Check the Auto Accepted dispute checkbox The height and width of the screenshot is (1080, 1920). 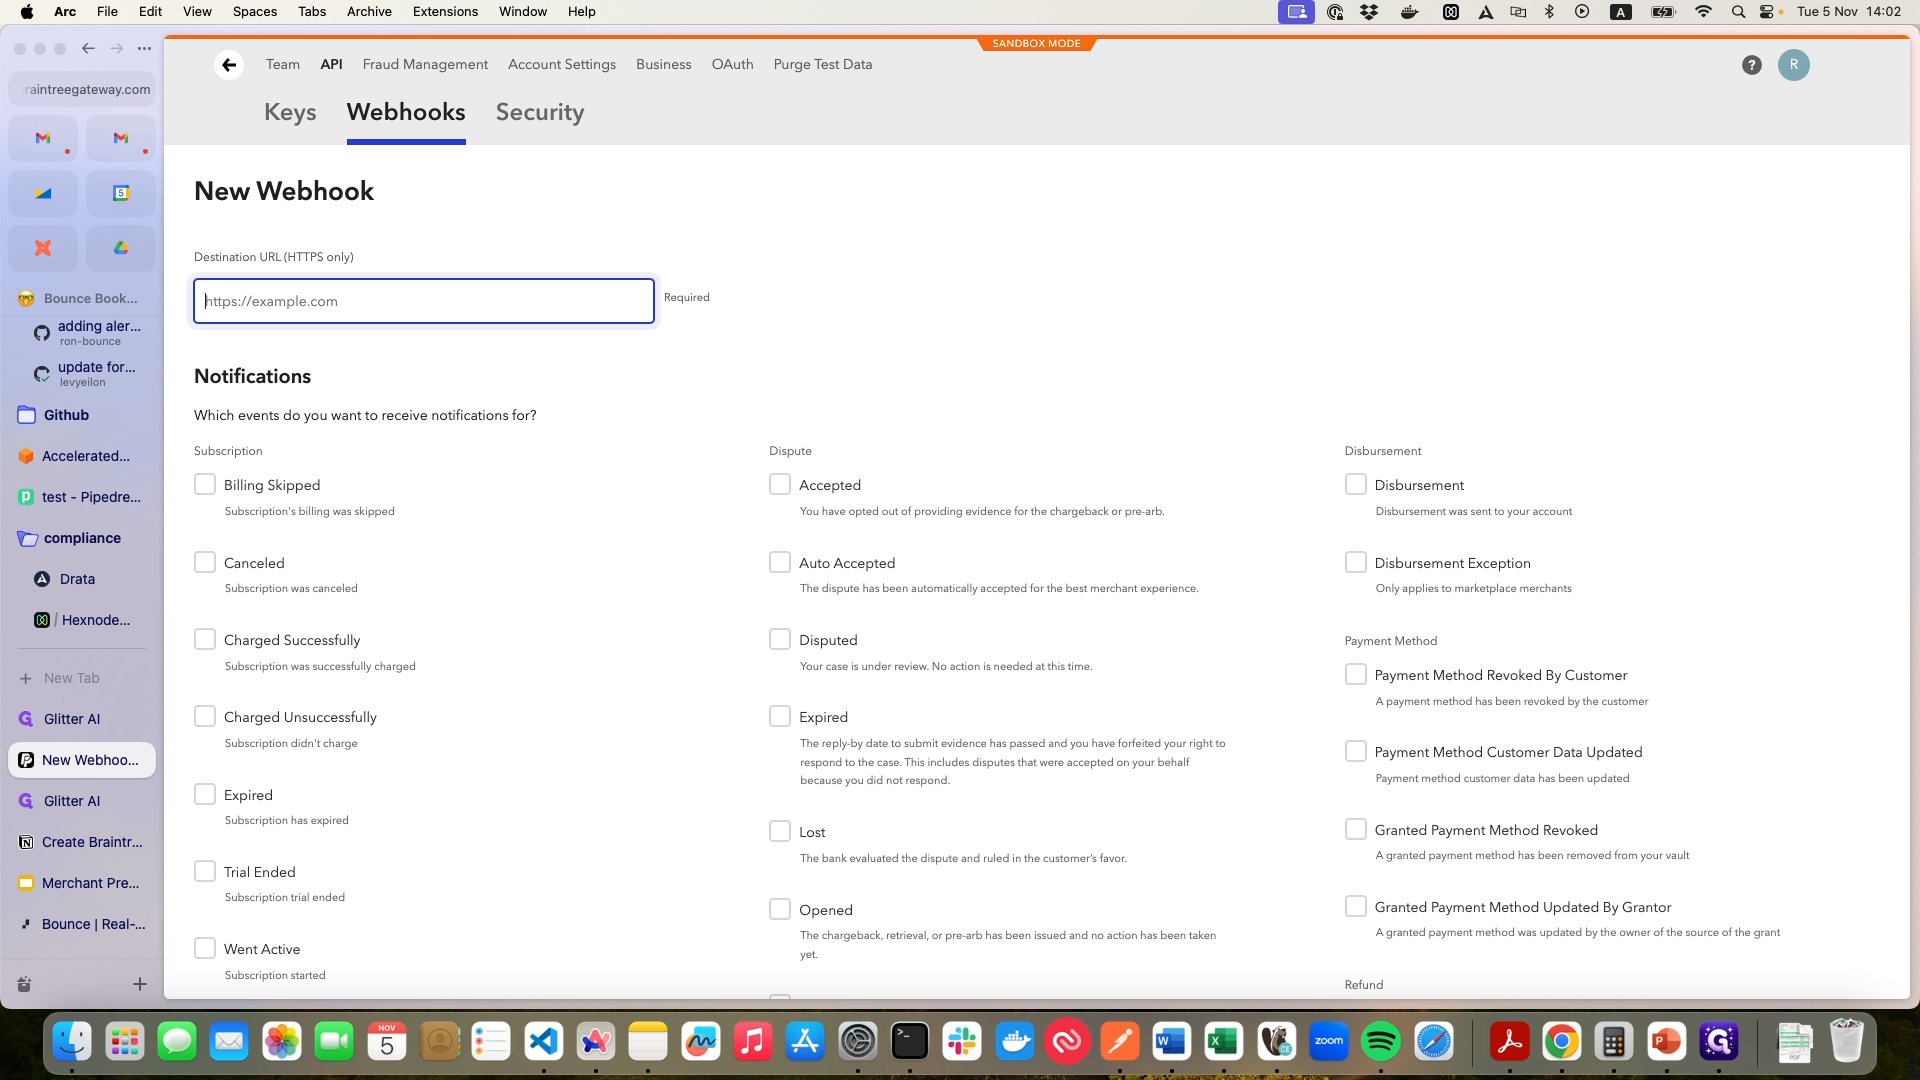coord(780,562)
